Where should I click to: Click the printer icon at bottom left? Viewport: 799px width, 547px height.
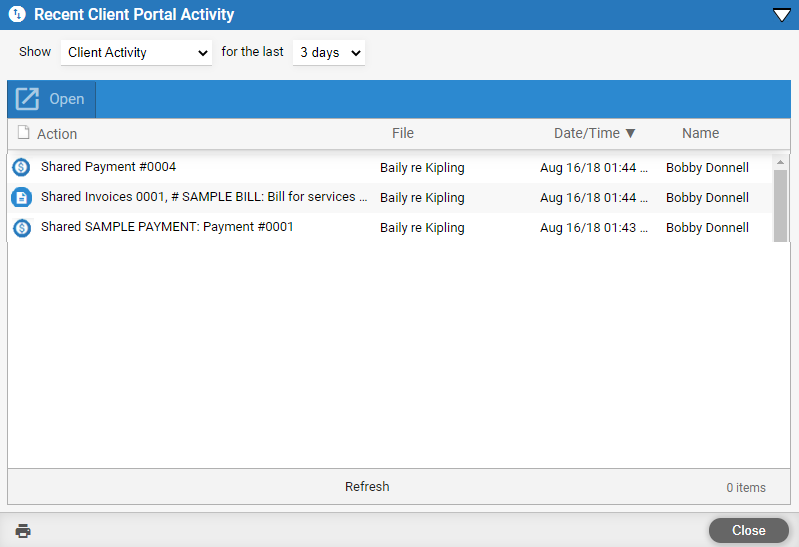pyautogui.click(x=23, y=531)
